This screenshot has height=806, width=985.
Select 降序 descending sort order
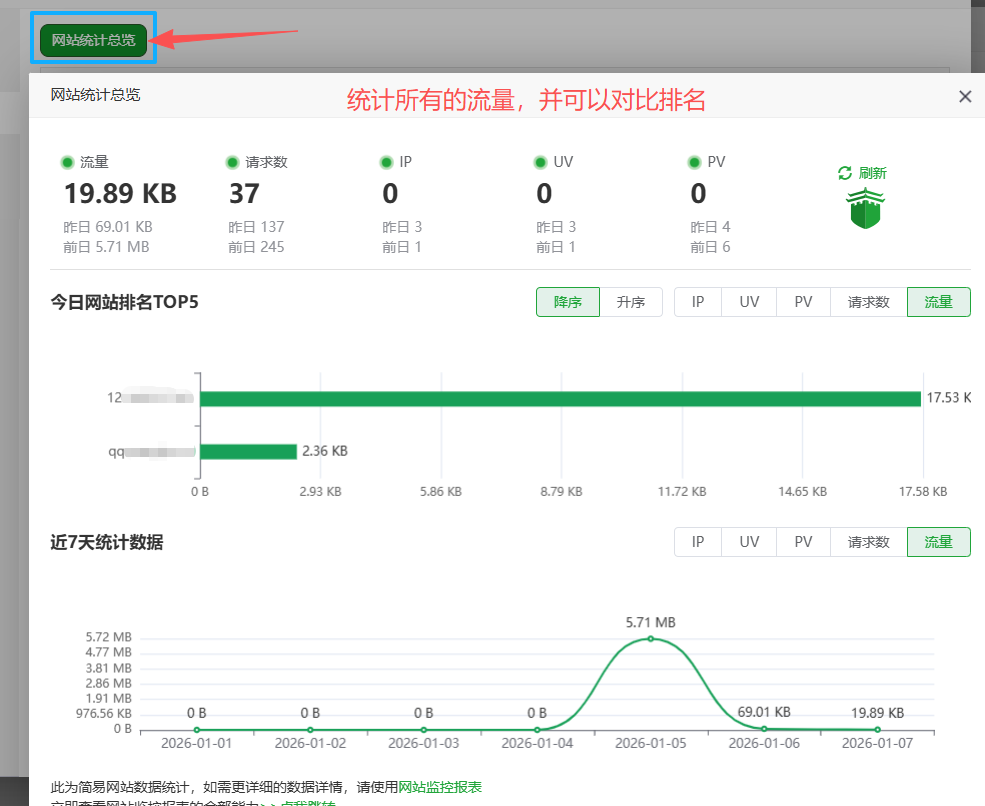point(567,302)
